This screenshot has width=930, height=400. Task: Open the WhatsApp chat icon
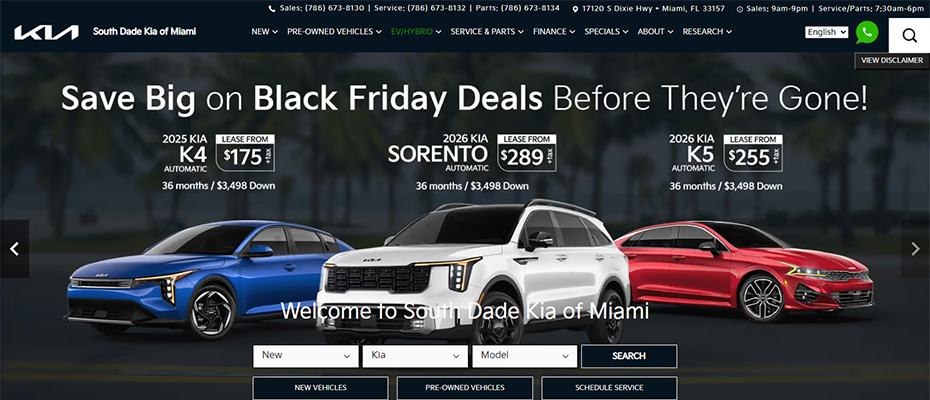point(867,32)
